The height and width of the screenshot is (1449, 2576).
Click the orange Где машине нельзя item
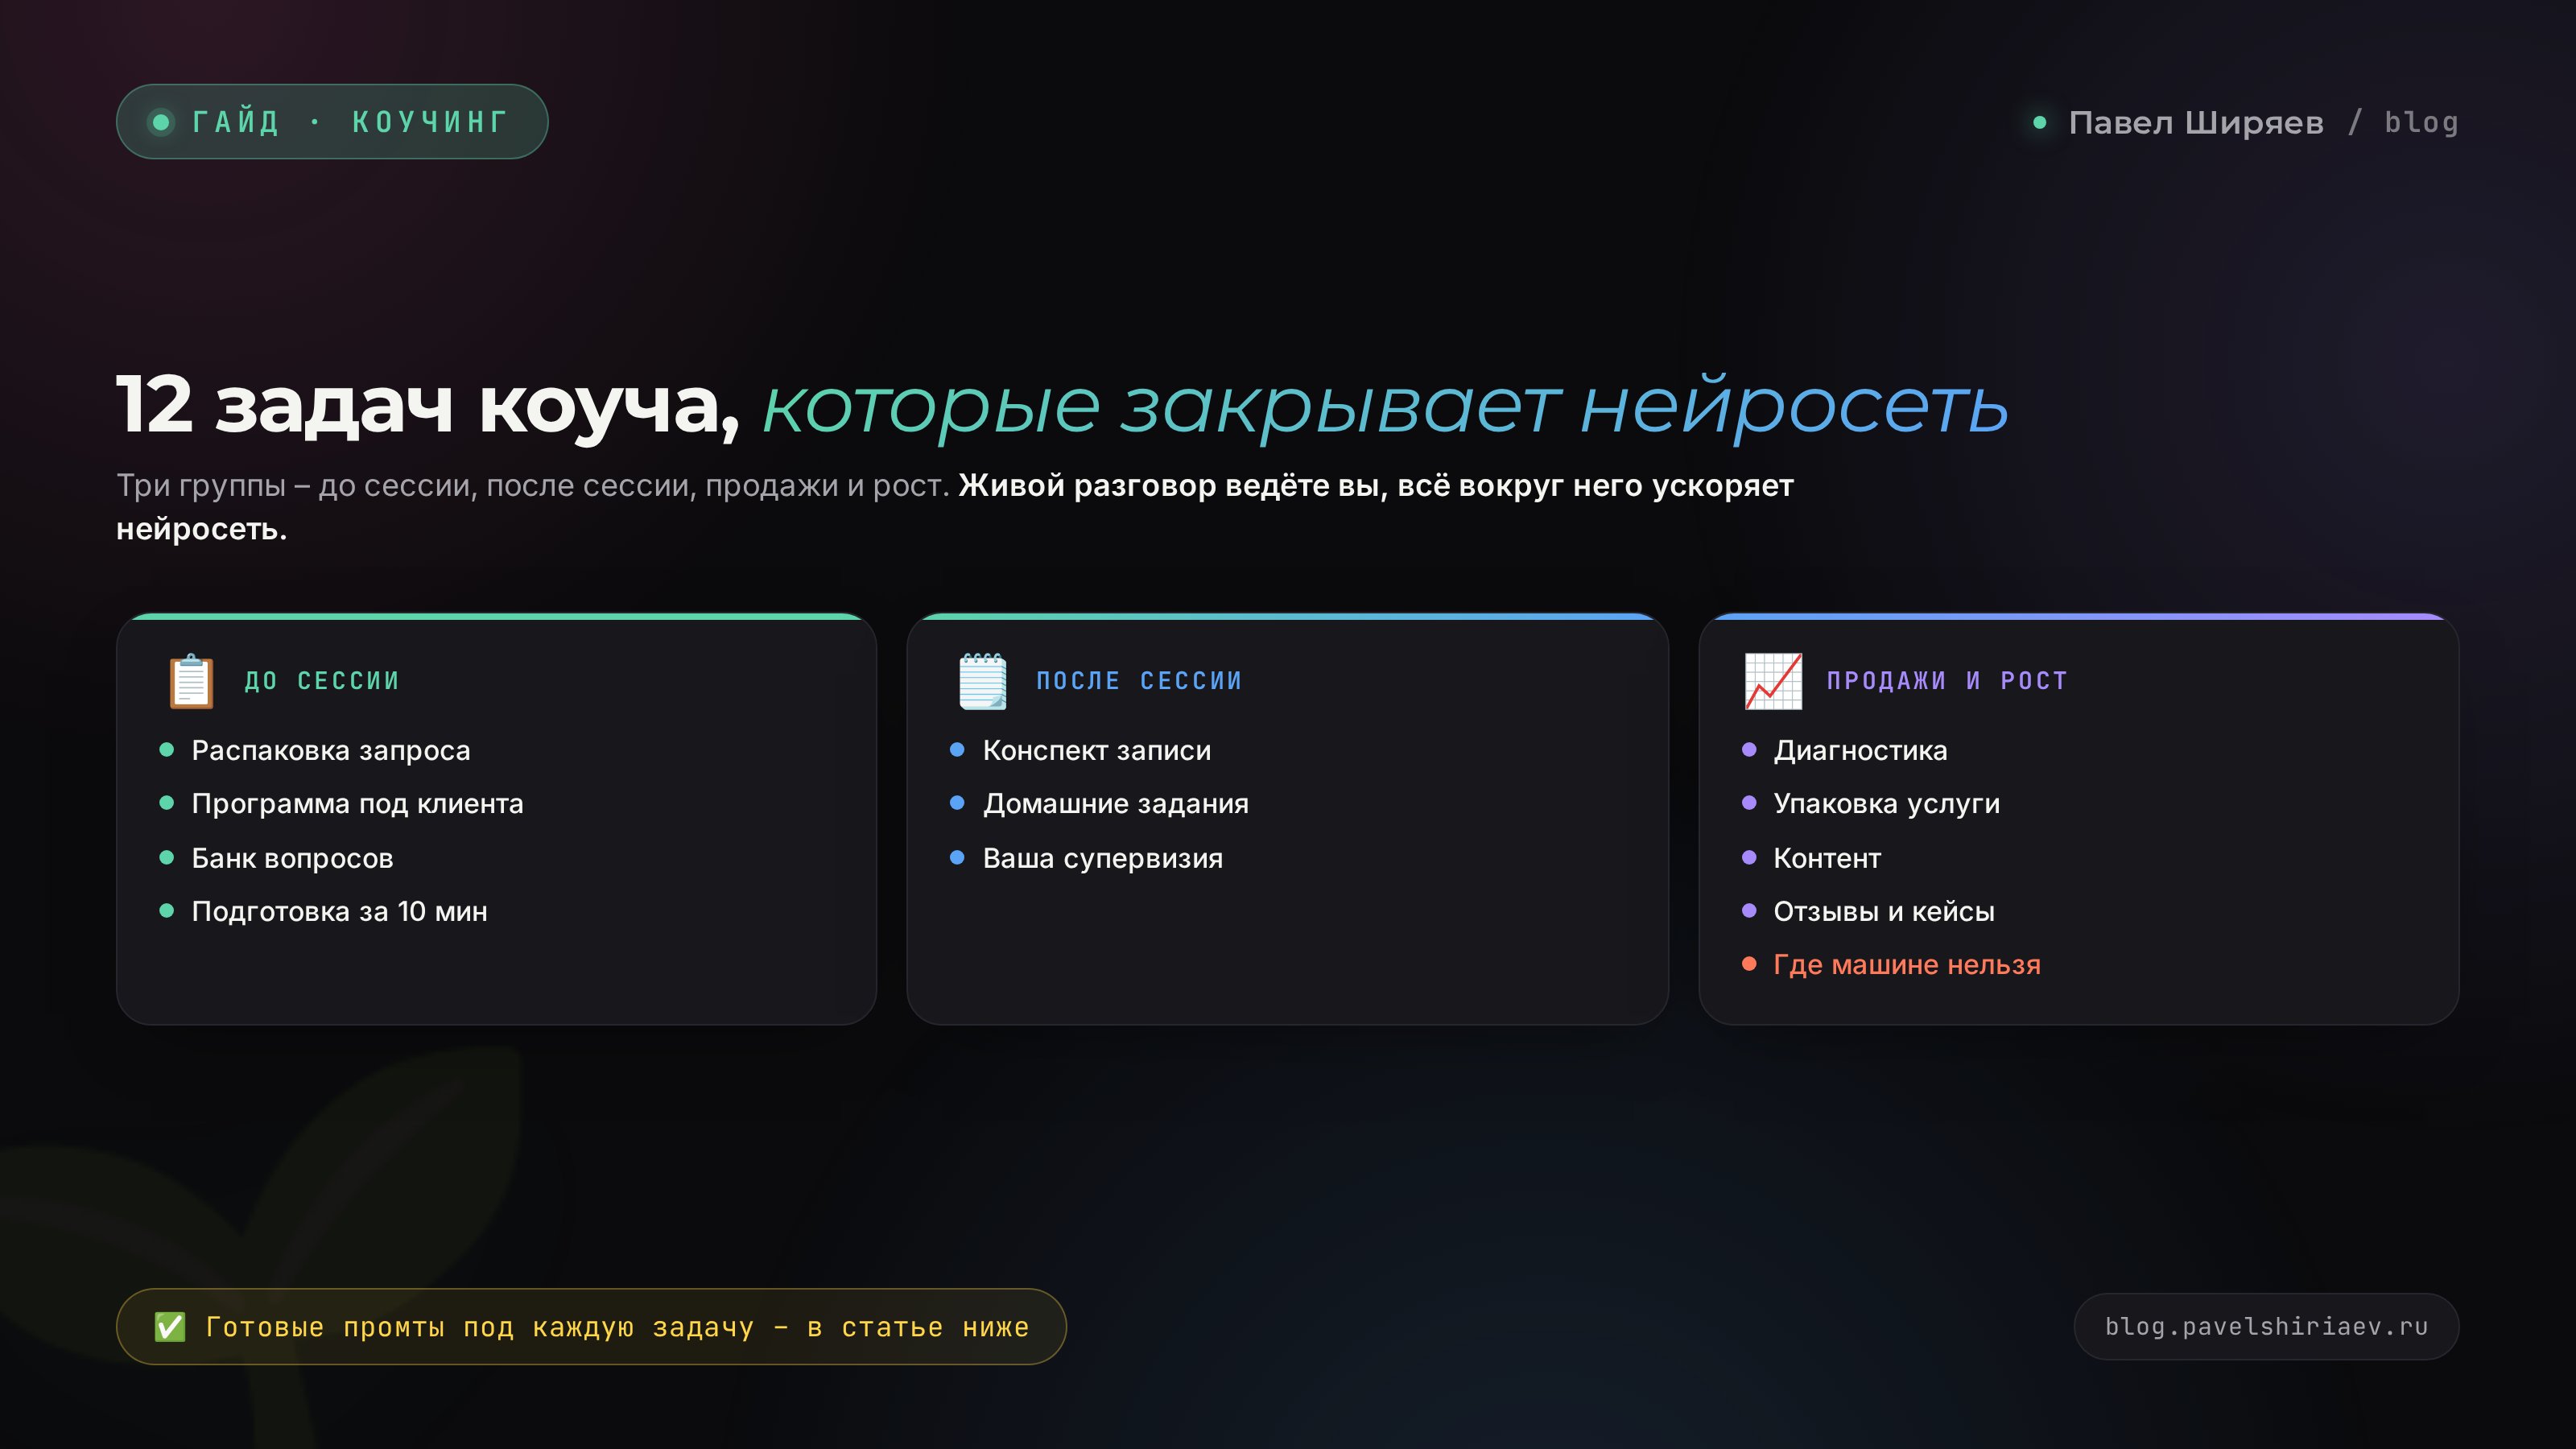pos(1907,965)
